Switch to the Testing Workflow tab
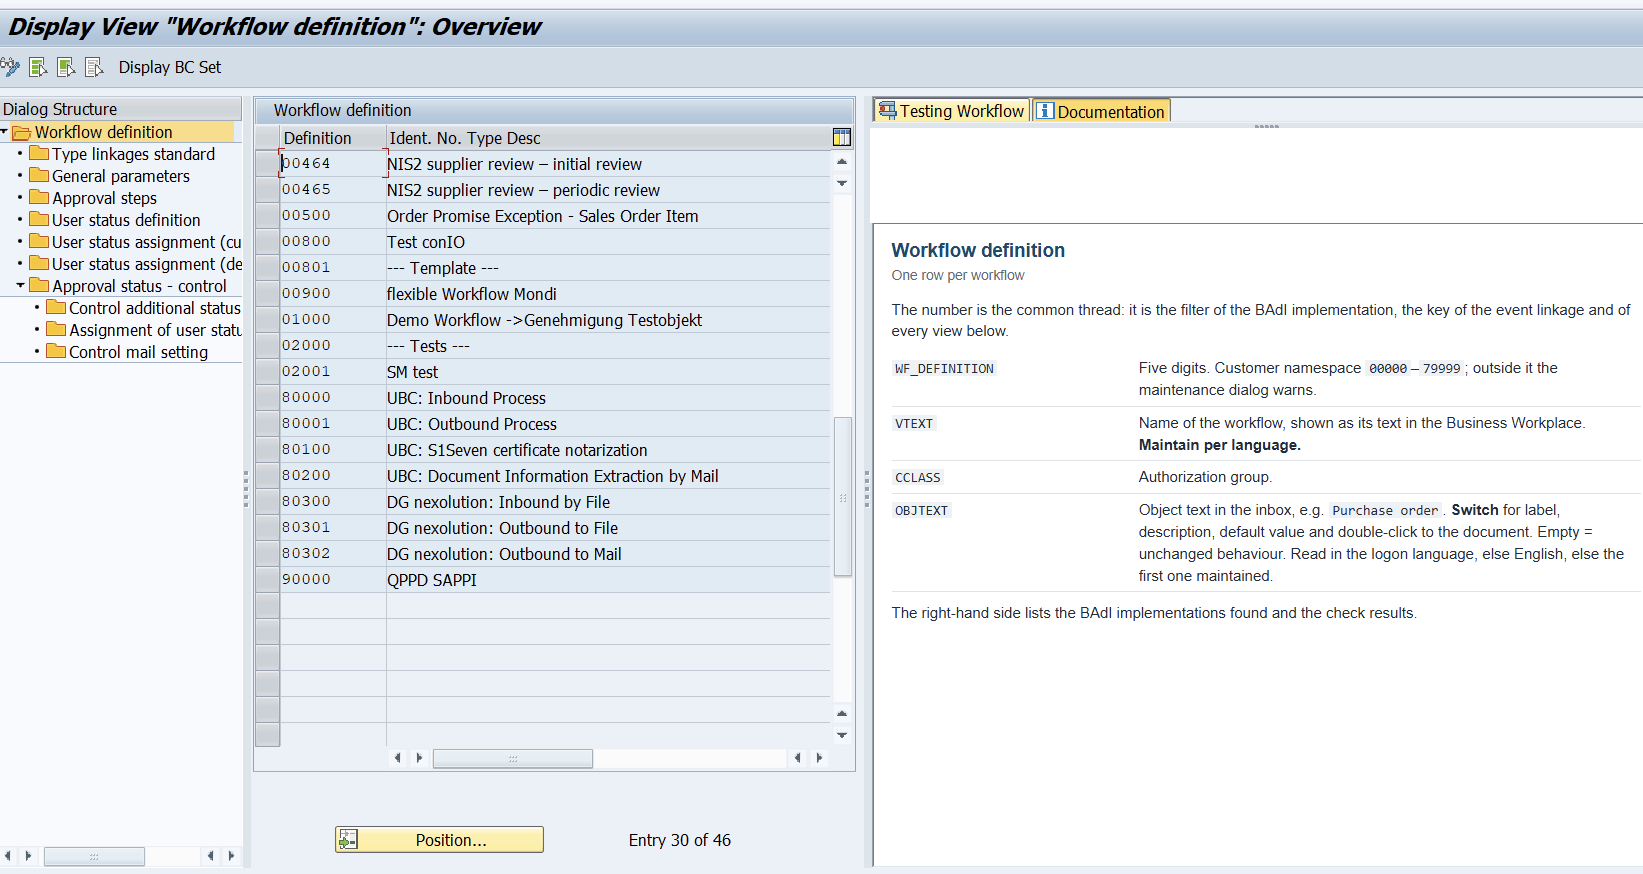1643x874 pixels. 952,111
